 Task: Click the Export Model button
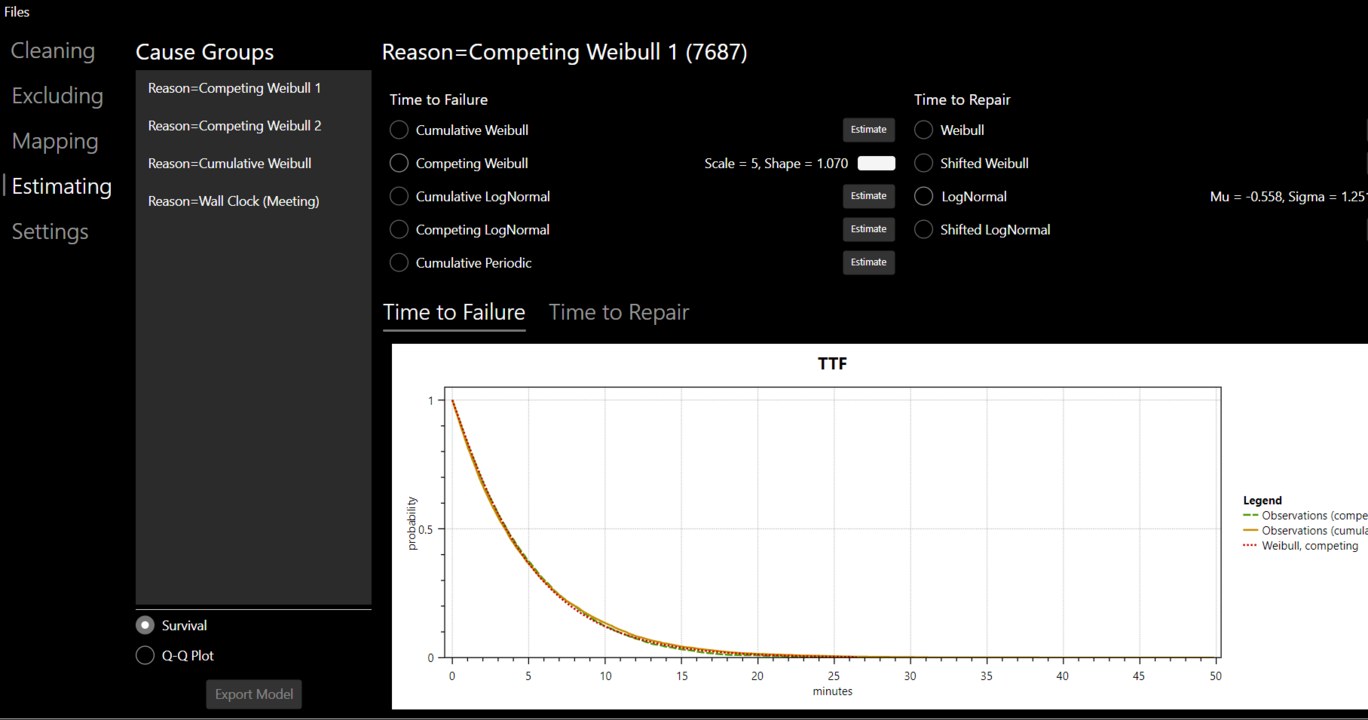pos(254,694)
